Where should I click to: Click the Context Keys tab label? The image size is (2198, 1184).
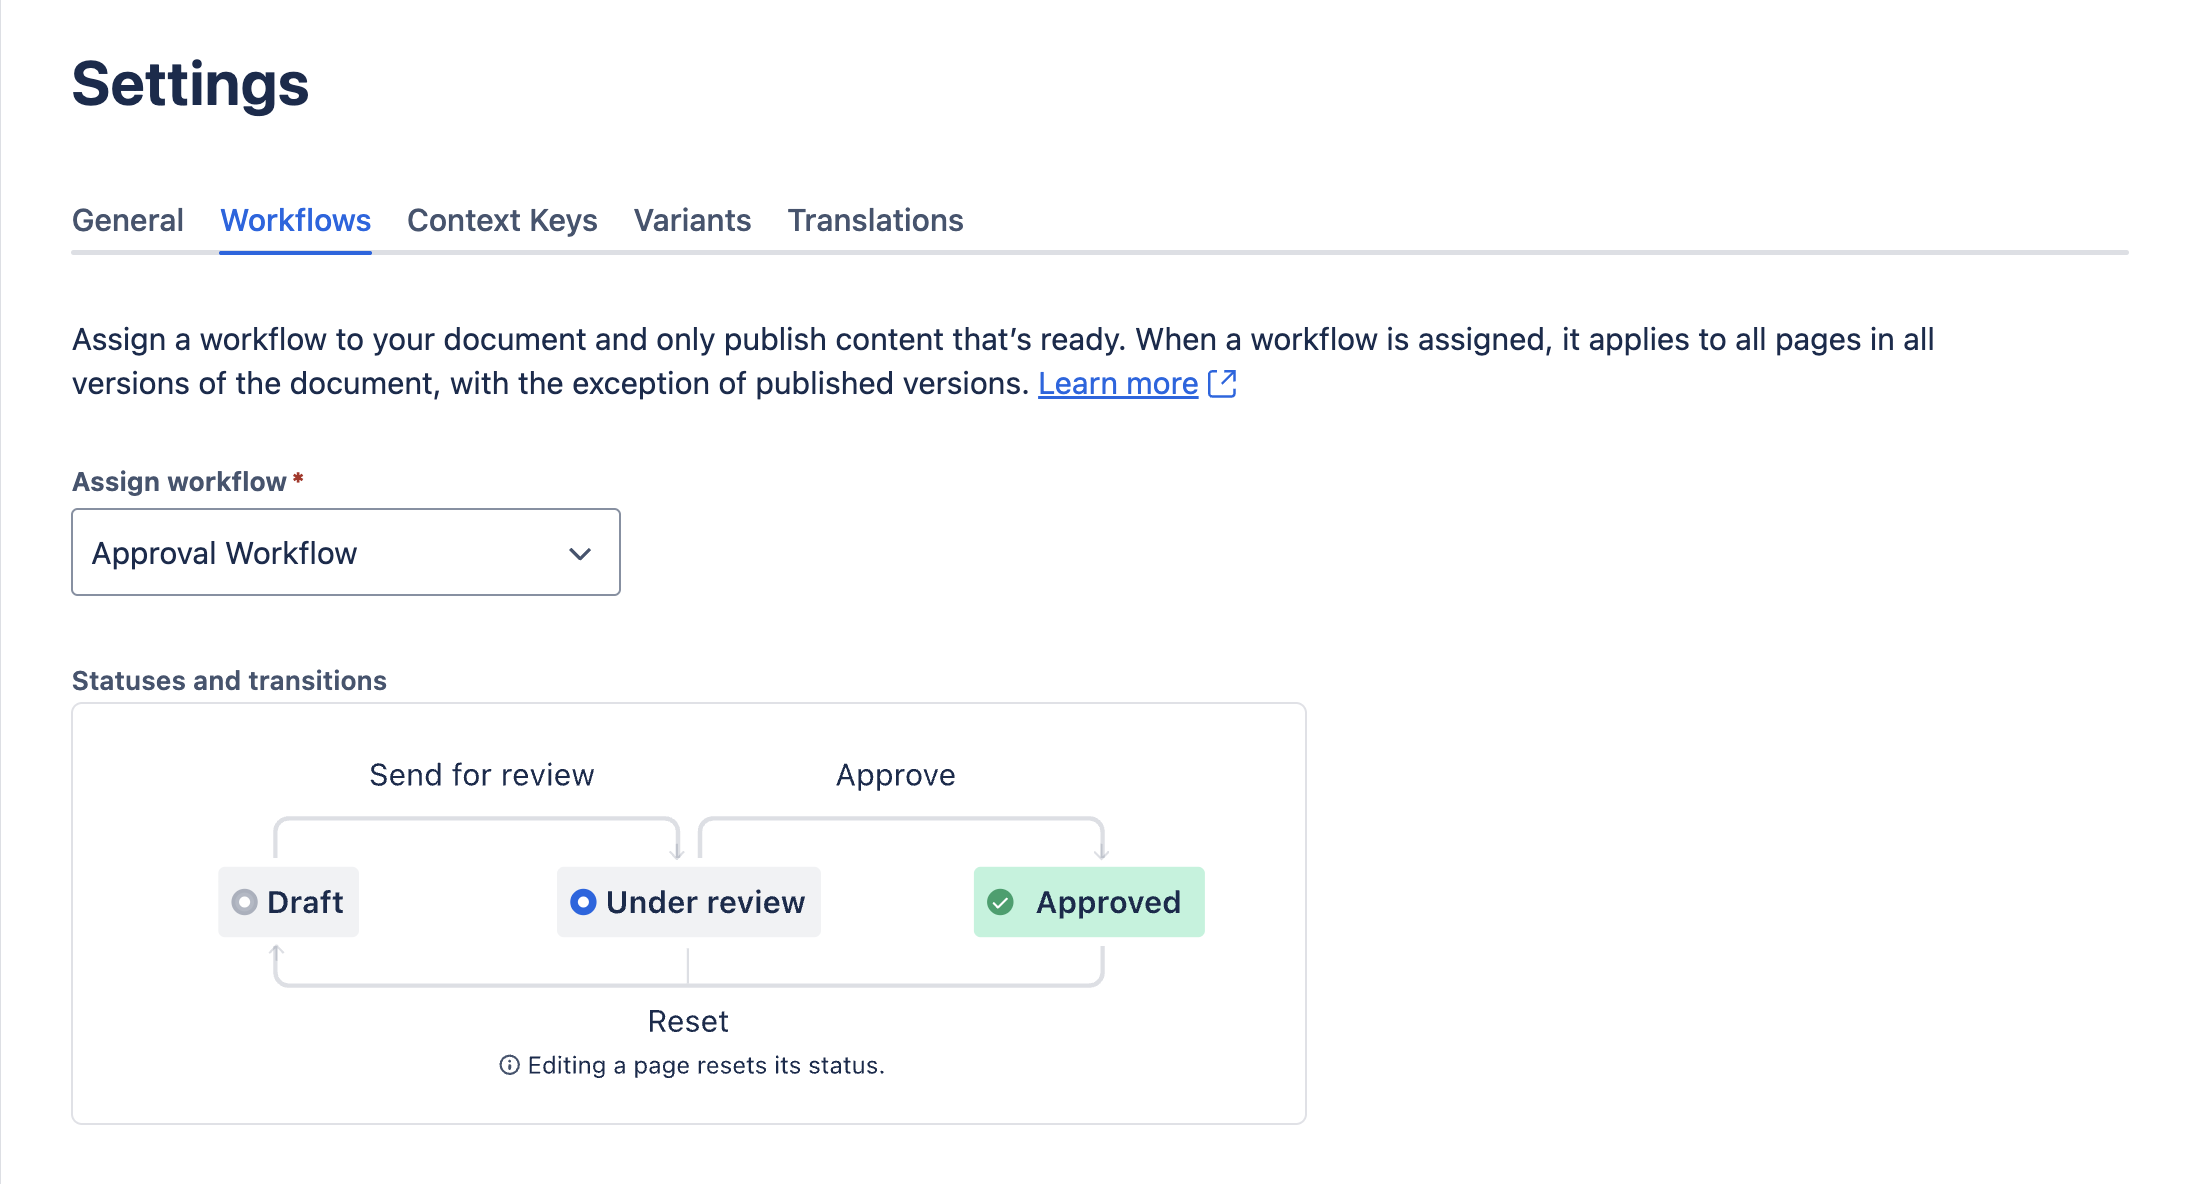coord(501,220)
